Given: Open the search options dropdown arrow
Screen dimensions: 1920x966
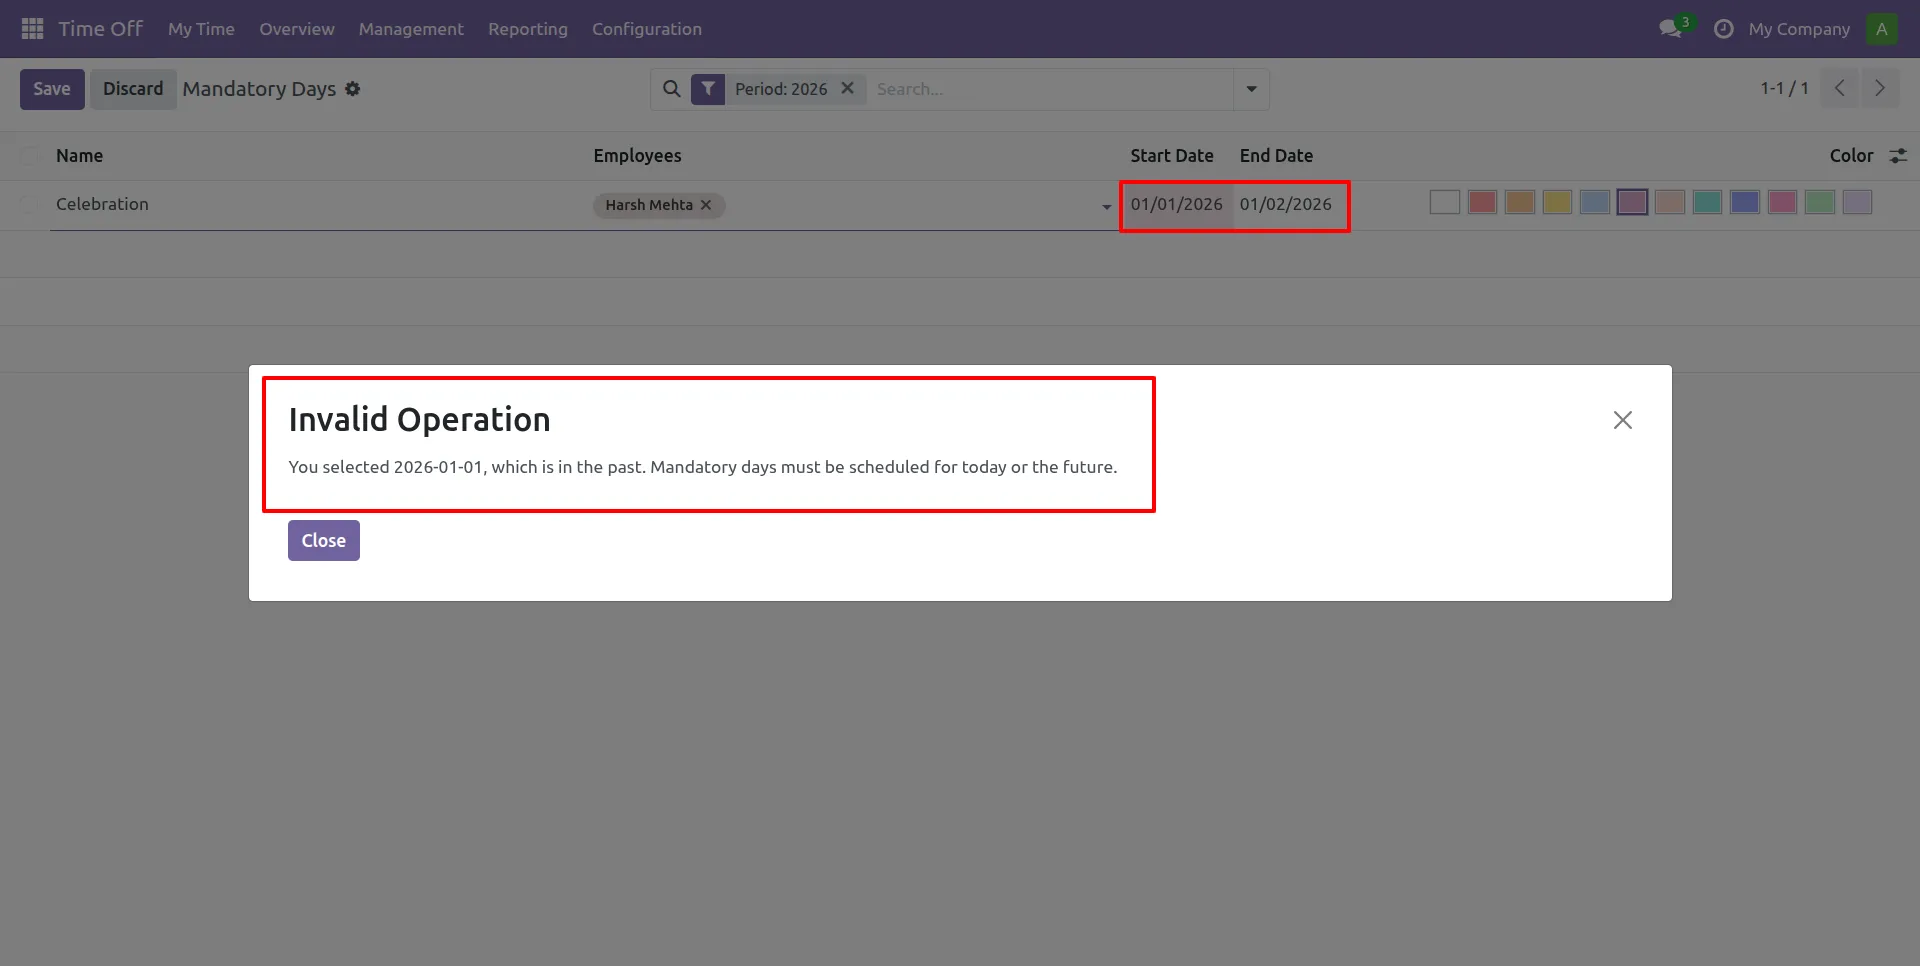Looking at the screenshot, I should coord(1250,88).
